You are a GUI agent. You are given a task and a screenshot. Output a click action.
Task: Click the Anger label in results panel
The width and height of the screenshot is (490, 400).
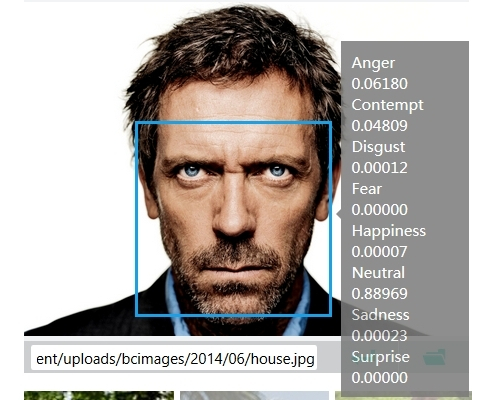(x=373, y=63)
